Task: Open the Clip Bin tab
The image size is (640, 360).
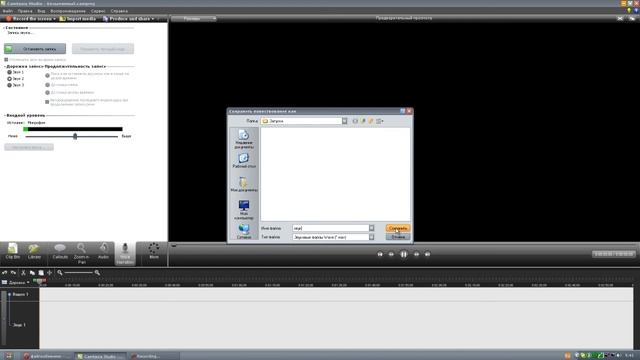Action: pyautogui.click(x=13, y=251)
